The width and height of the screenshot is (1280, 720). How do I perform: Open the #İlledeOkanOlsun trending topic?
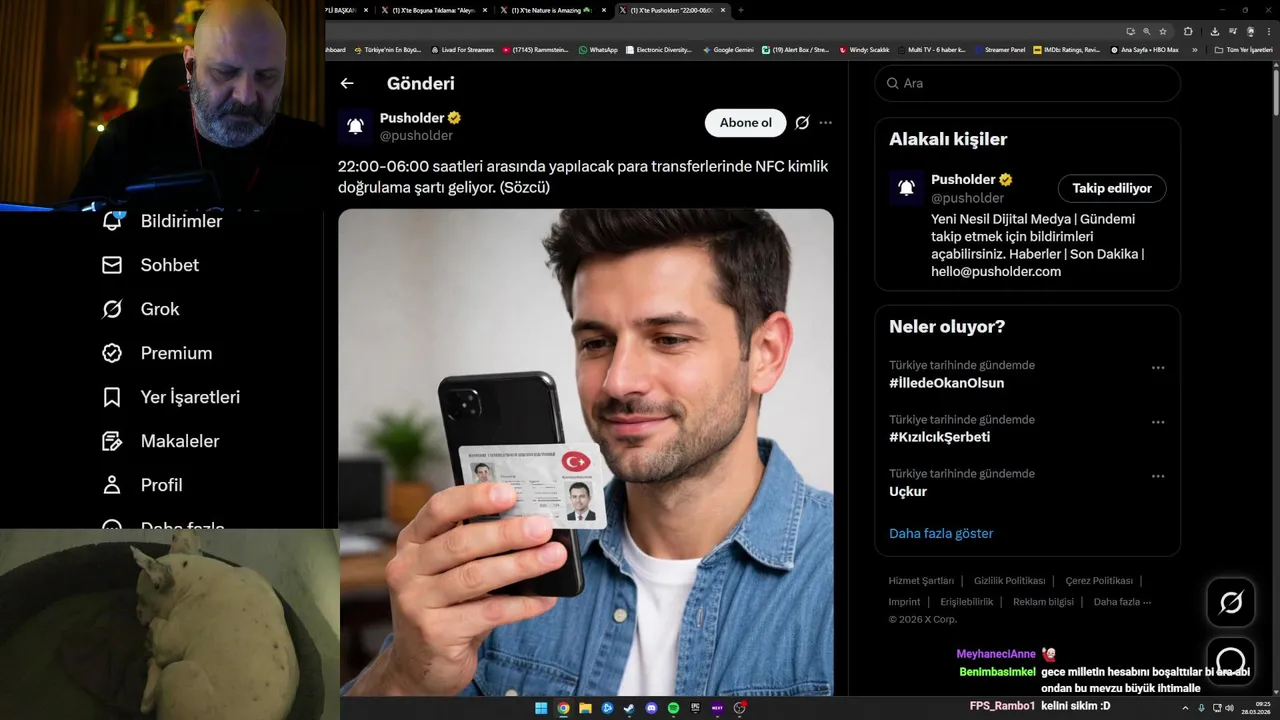946,383
